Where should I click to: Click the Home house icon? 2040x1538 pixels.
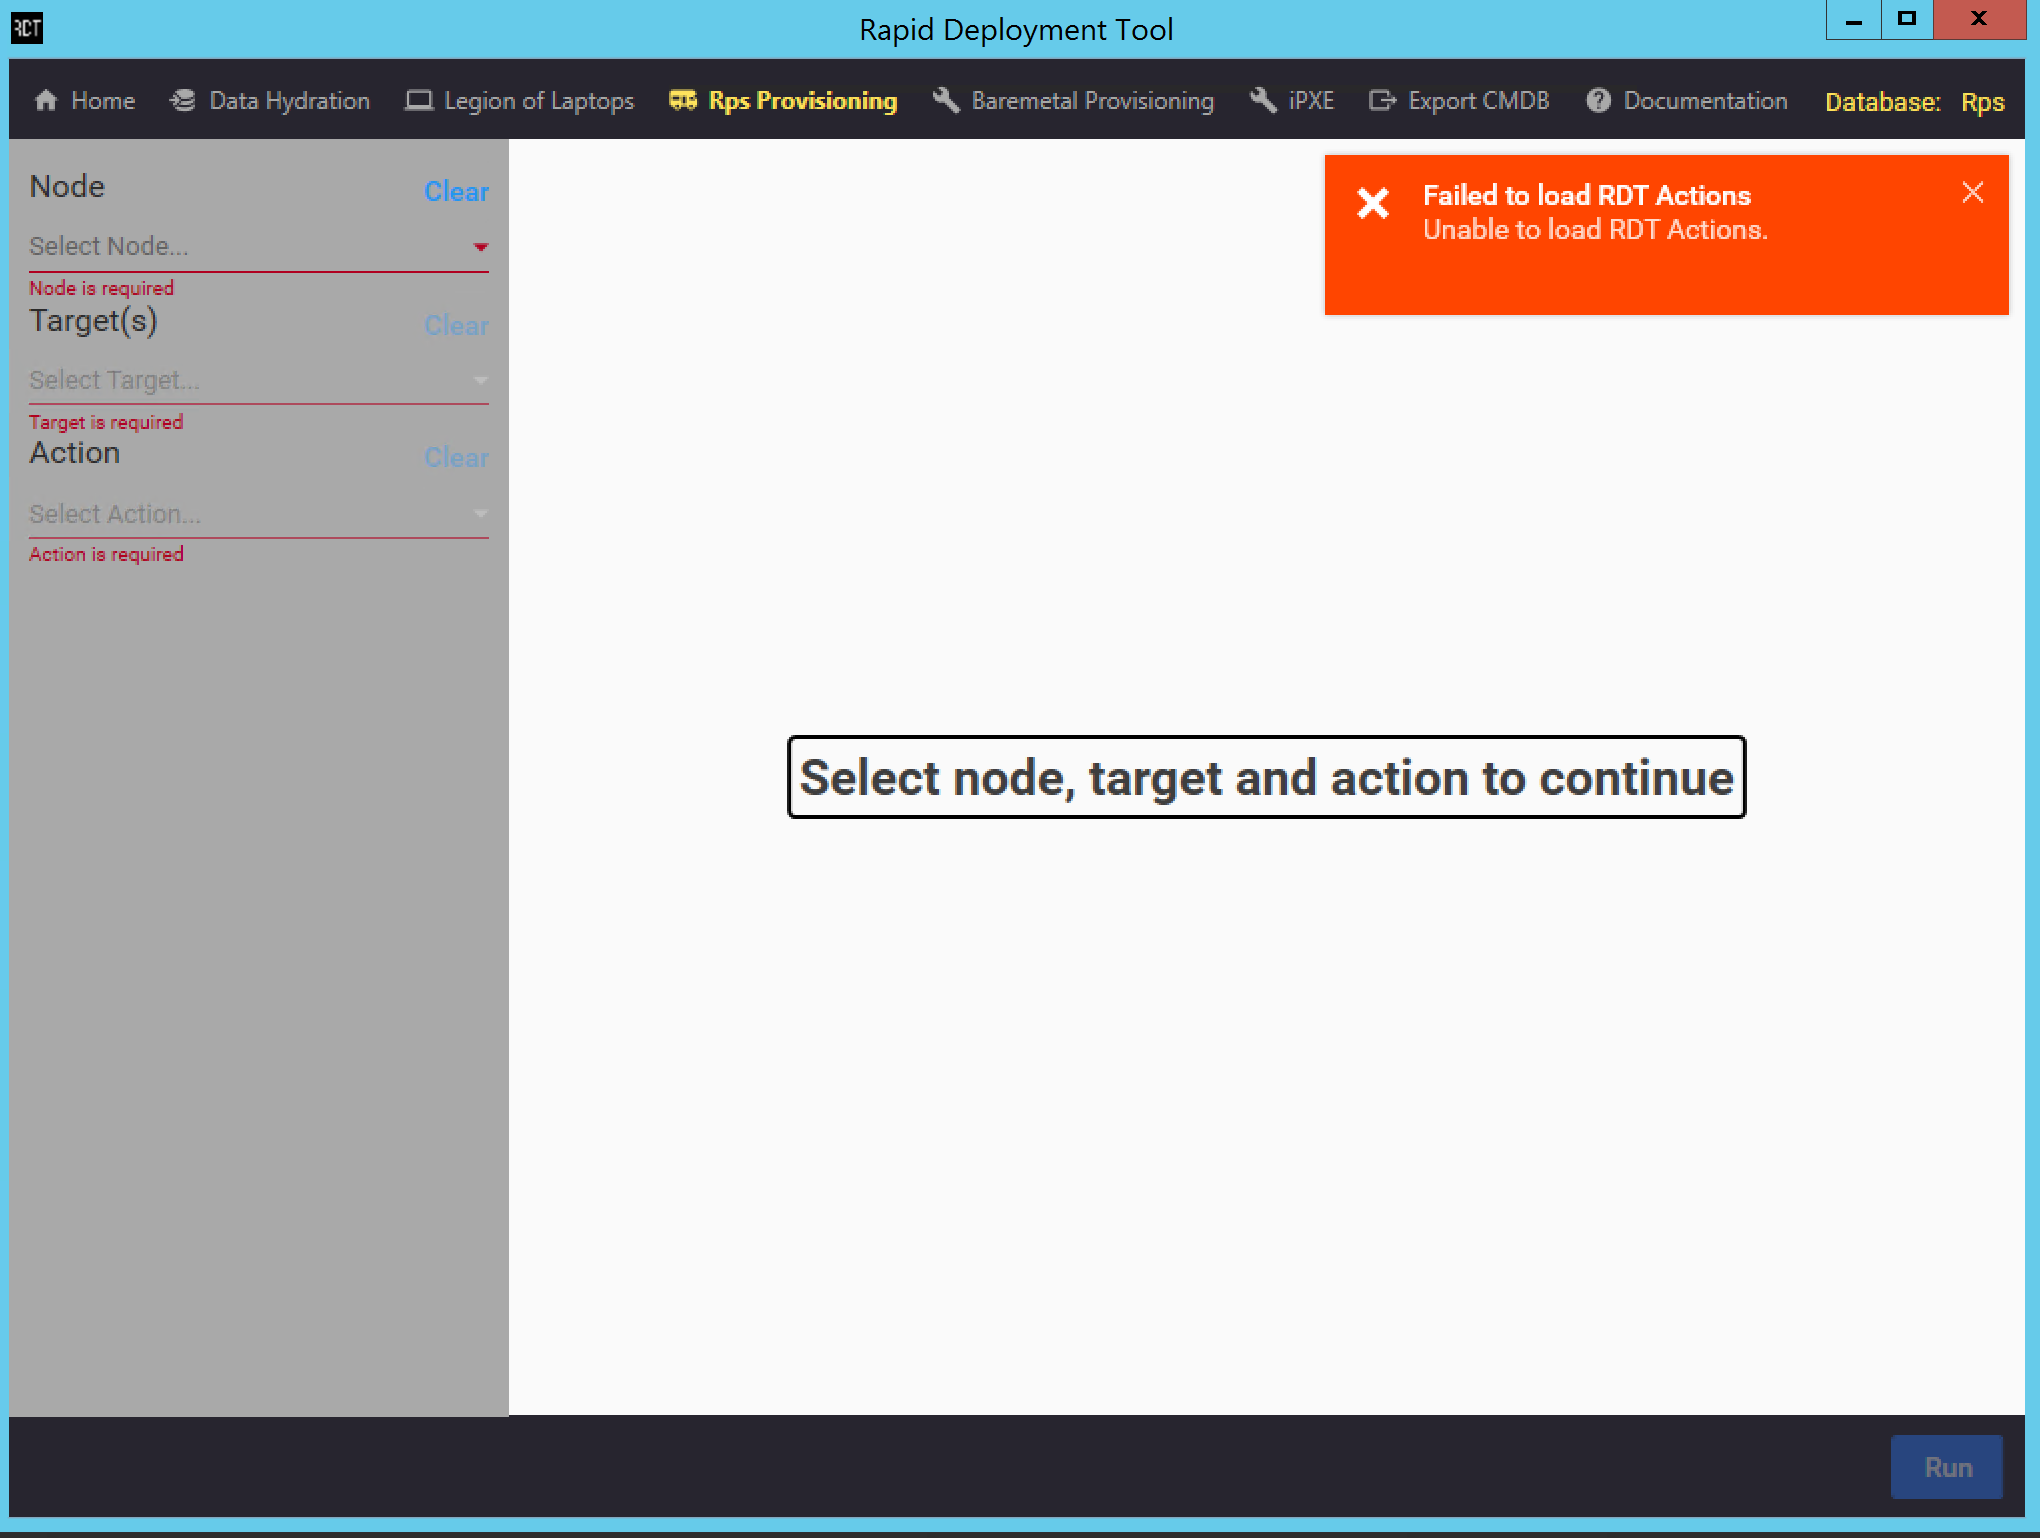pos(46,101)
